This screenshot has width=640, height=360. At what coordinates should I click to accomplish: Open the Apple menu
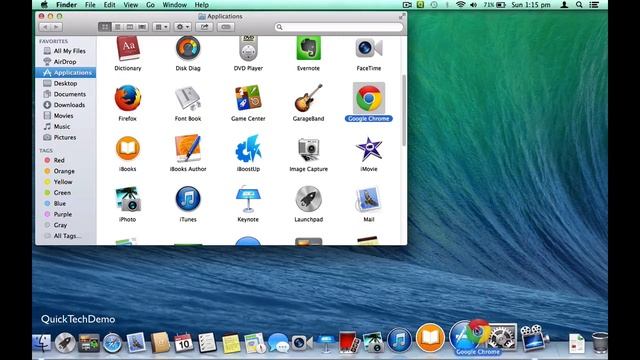tap(44, 5)
